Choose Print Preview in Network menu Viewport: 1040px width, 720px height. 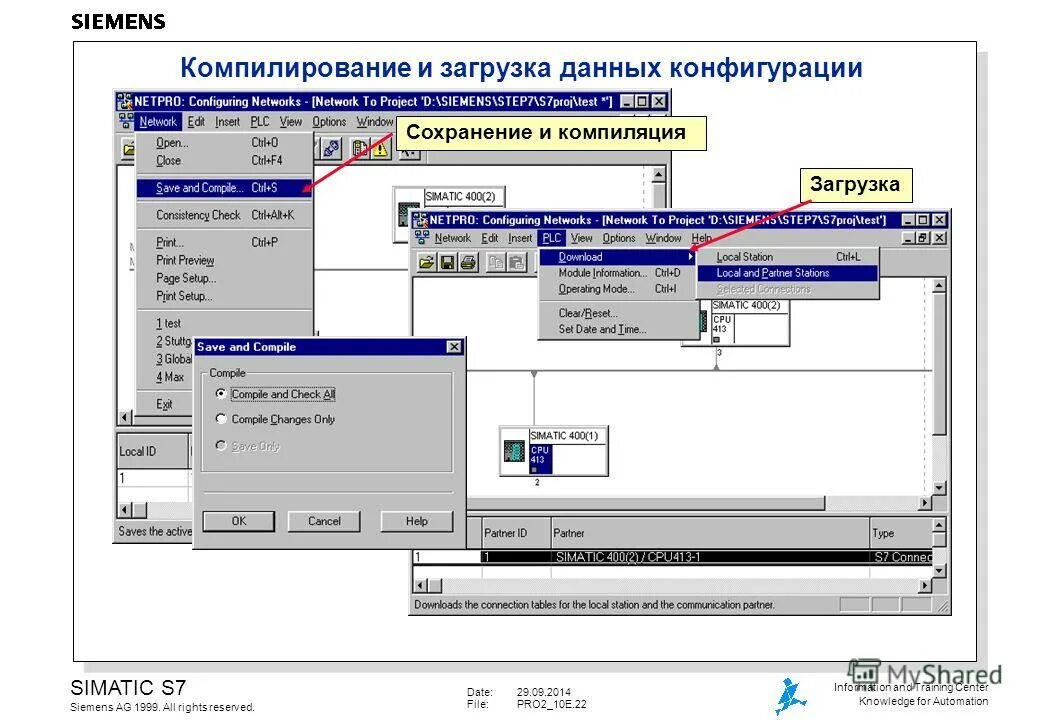click(x=224, y=260)
